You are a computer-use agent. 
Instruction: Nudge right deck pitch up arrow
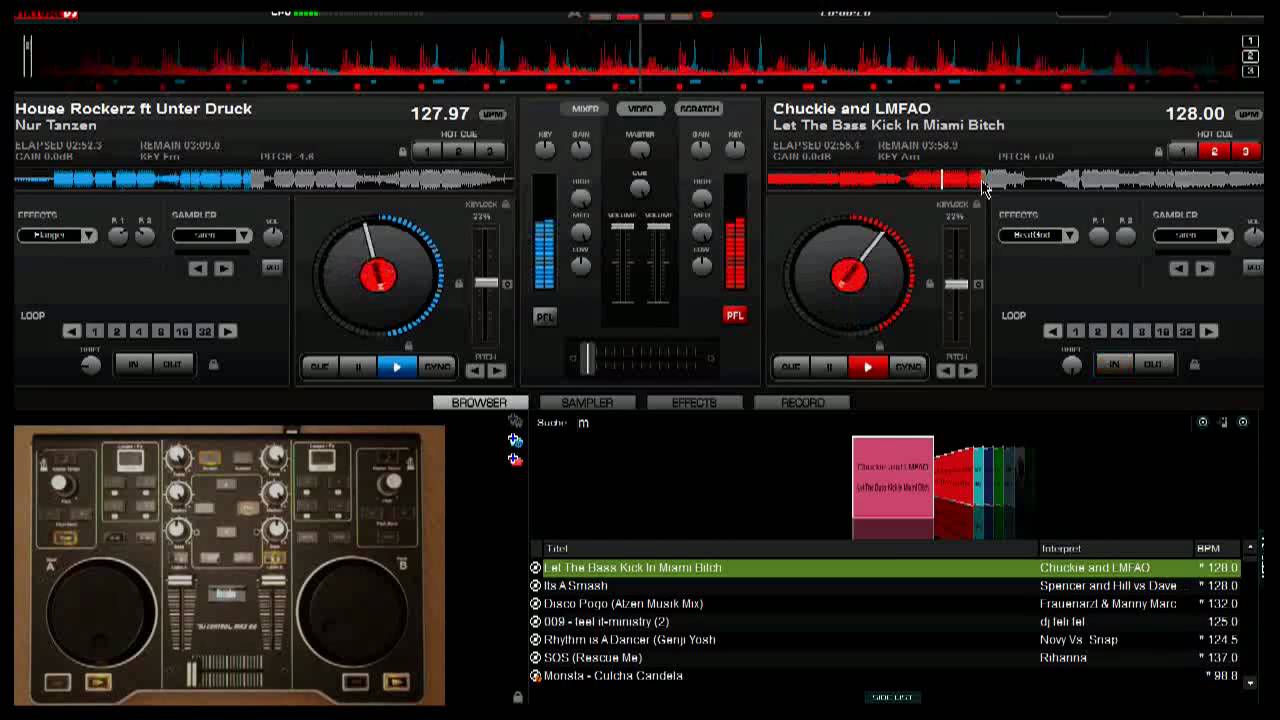pyautogui.click(x=968, y=371)
